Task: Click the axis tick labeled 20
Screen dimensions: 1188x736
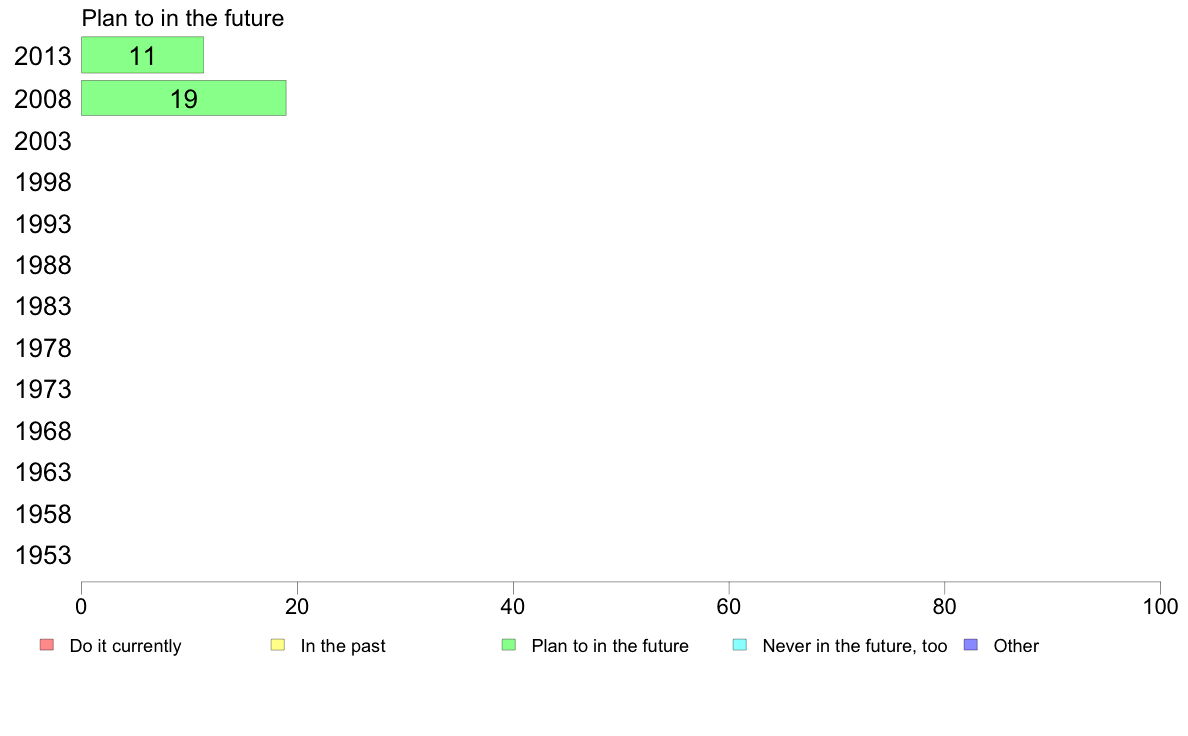Action: (297, 606)
